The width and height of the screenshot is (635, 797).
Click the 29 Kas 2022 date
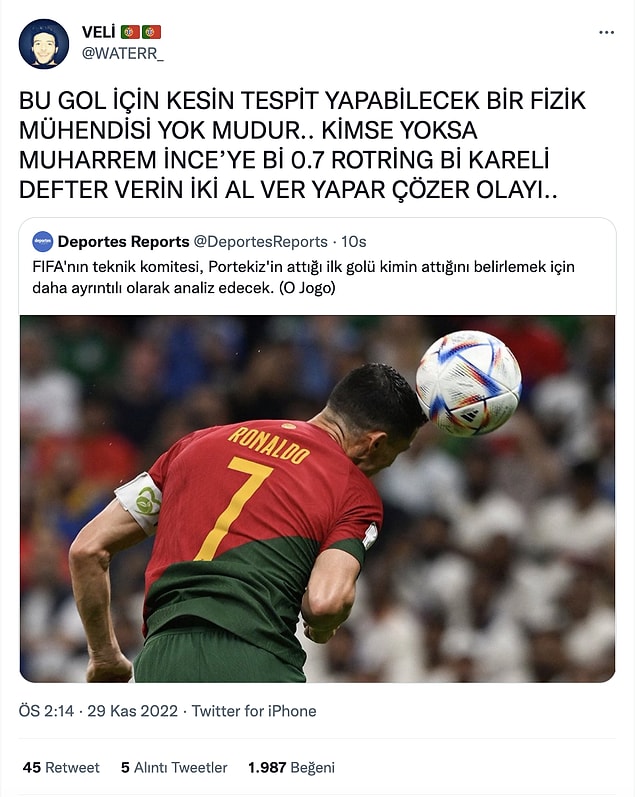[133, 711]
